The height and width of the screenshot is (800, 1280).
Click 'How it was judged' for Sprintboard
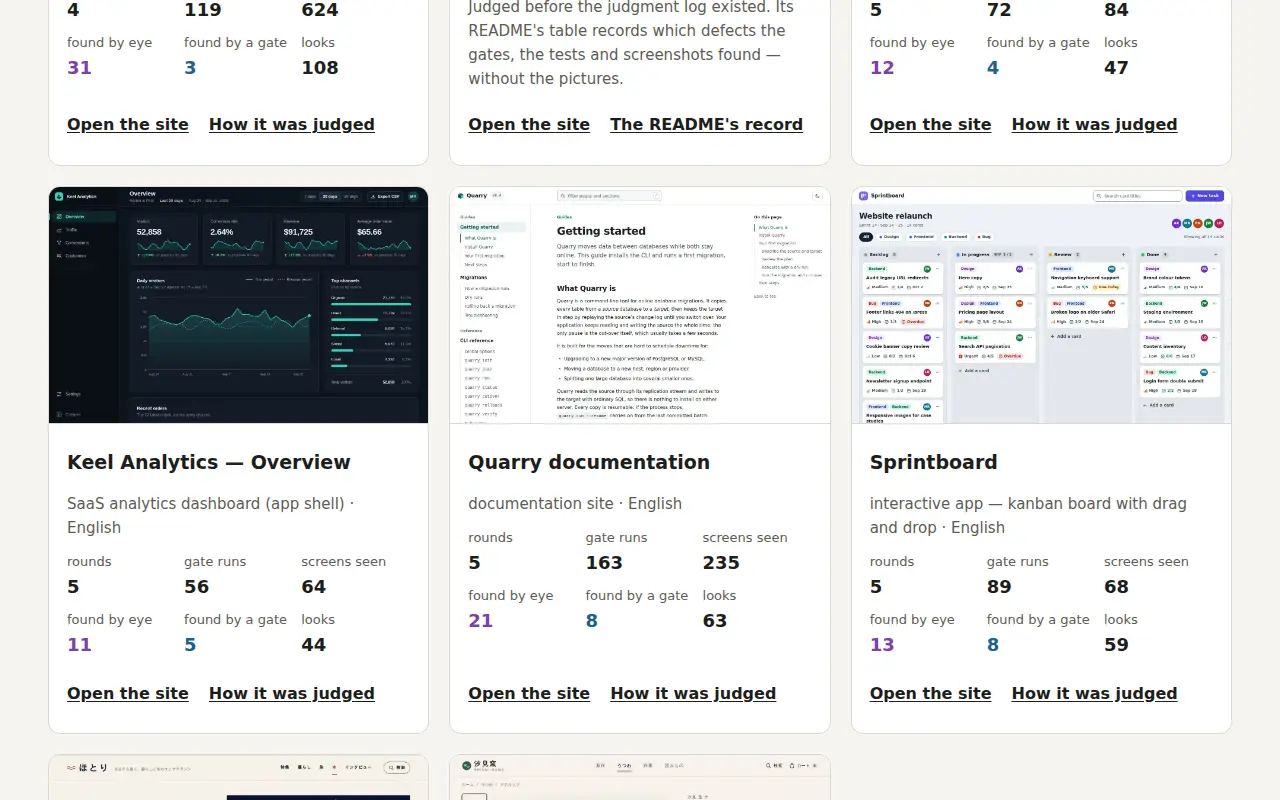point(1094,693)
